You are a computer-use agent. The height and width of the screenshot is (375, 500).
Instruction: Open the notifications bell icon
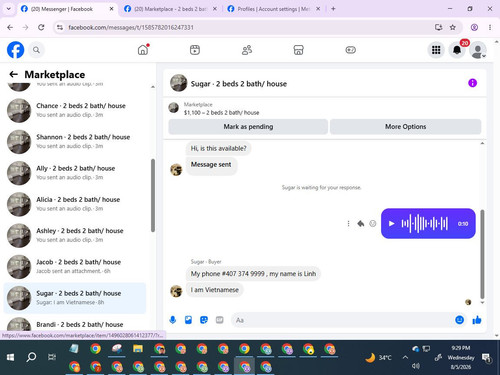coord(457,50)
